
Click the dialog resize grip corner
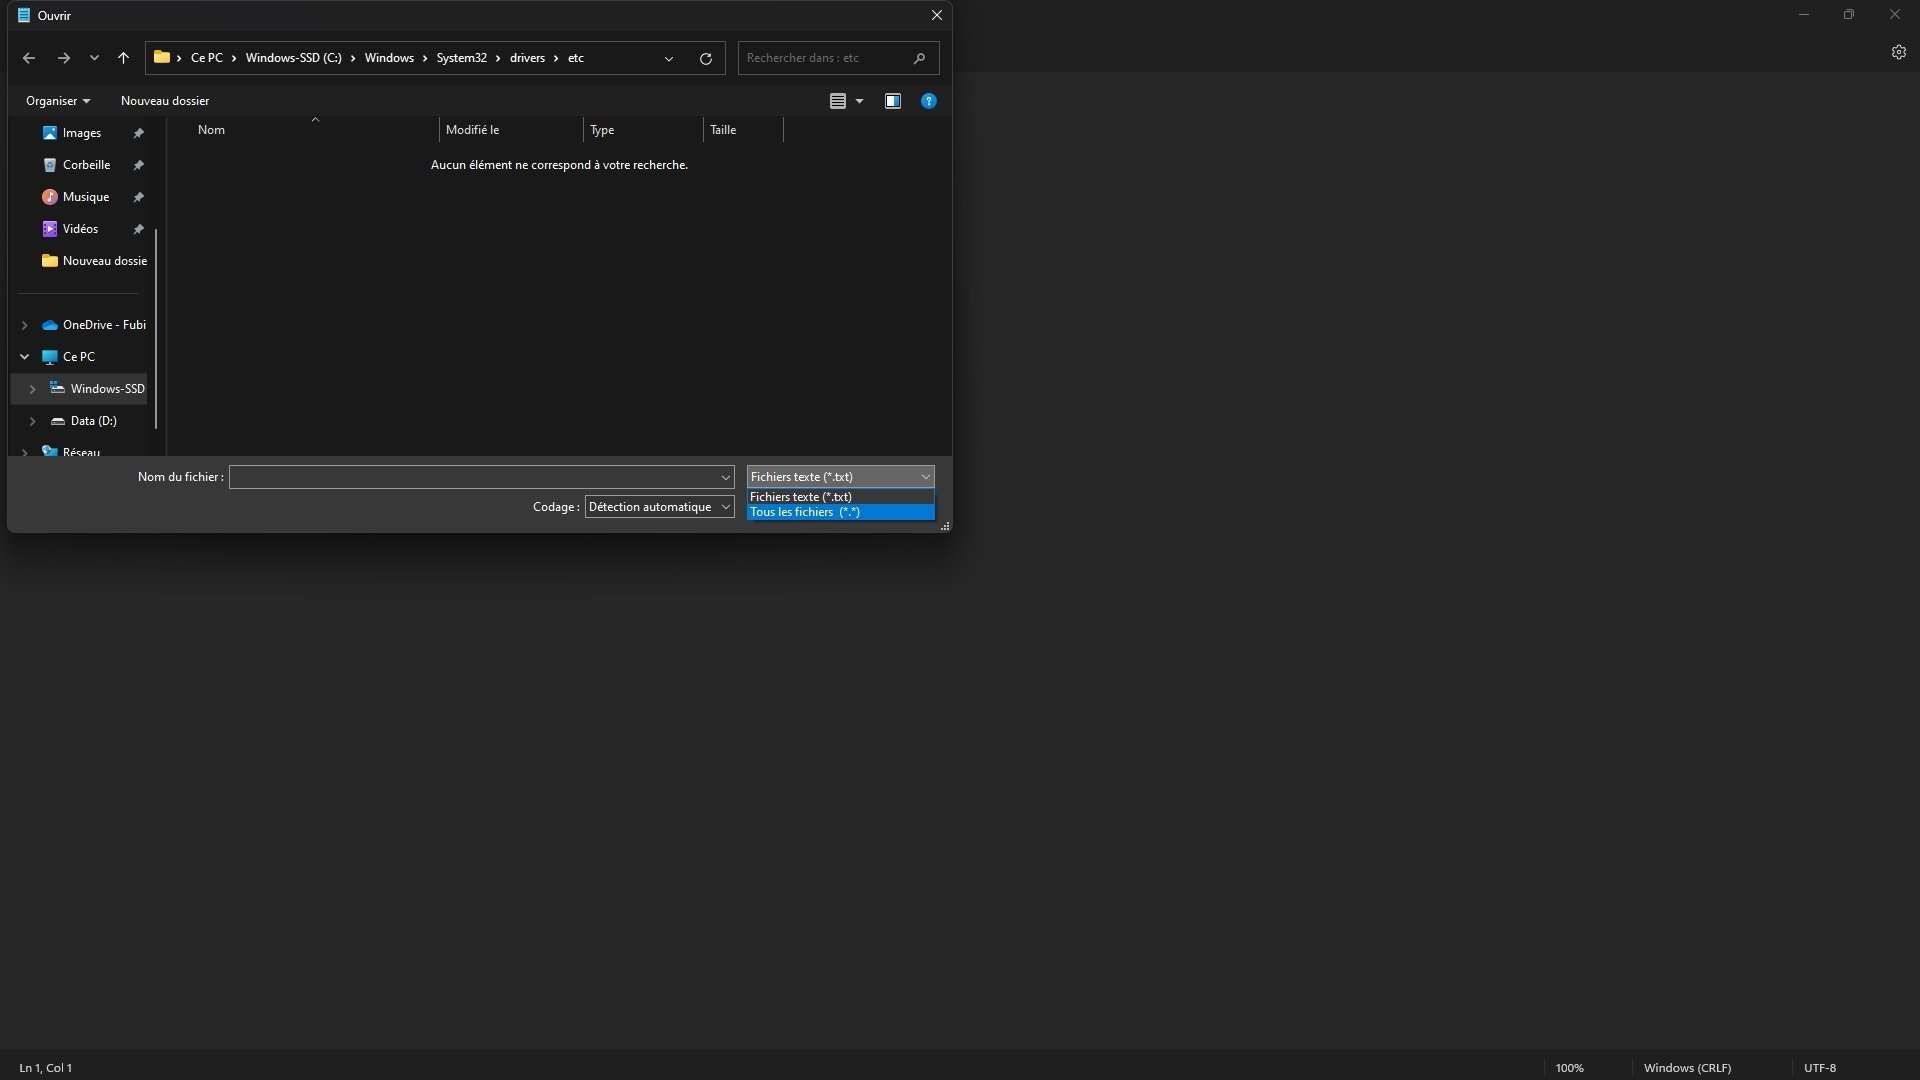[x=945, y=526]
